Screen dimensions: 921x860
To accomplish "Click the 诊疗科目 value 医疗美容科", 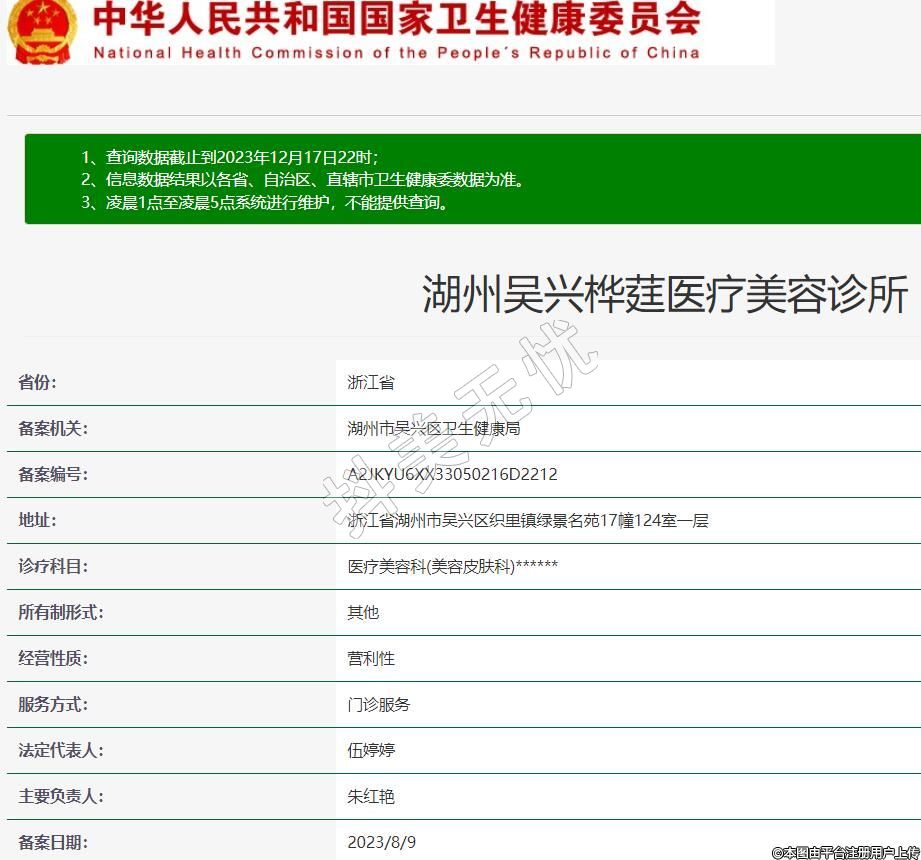I will [452, 567].
